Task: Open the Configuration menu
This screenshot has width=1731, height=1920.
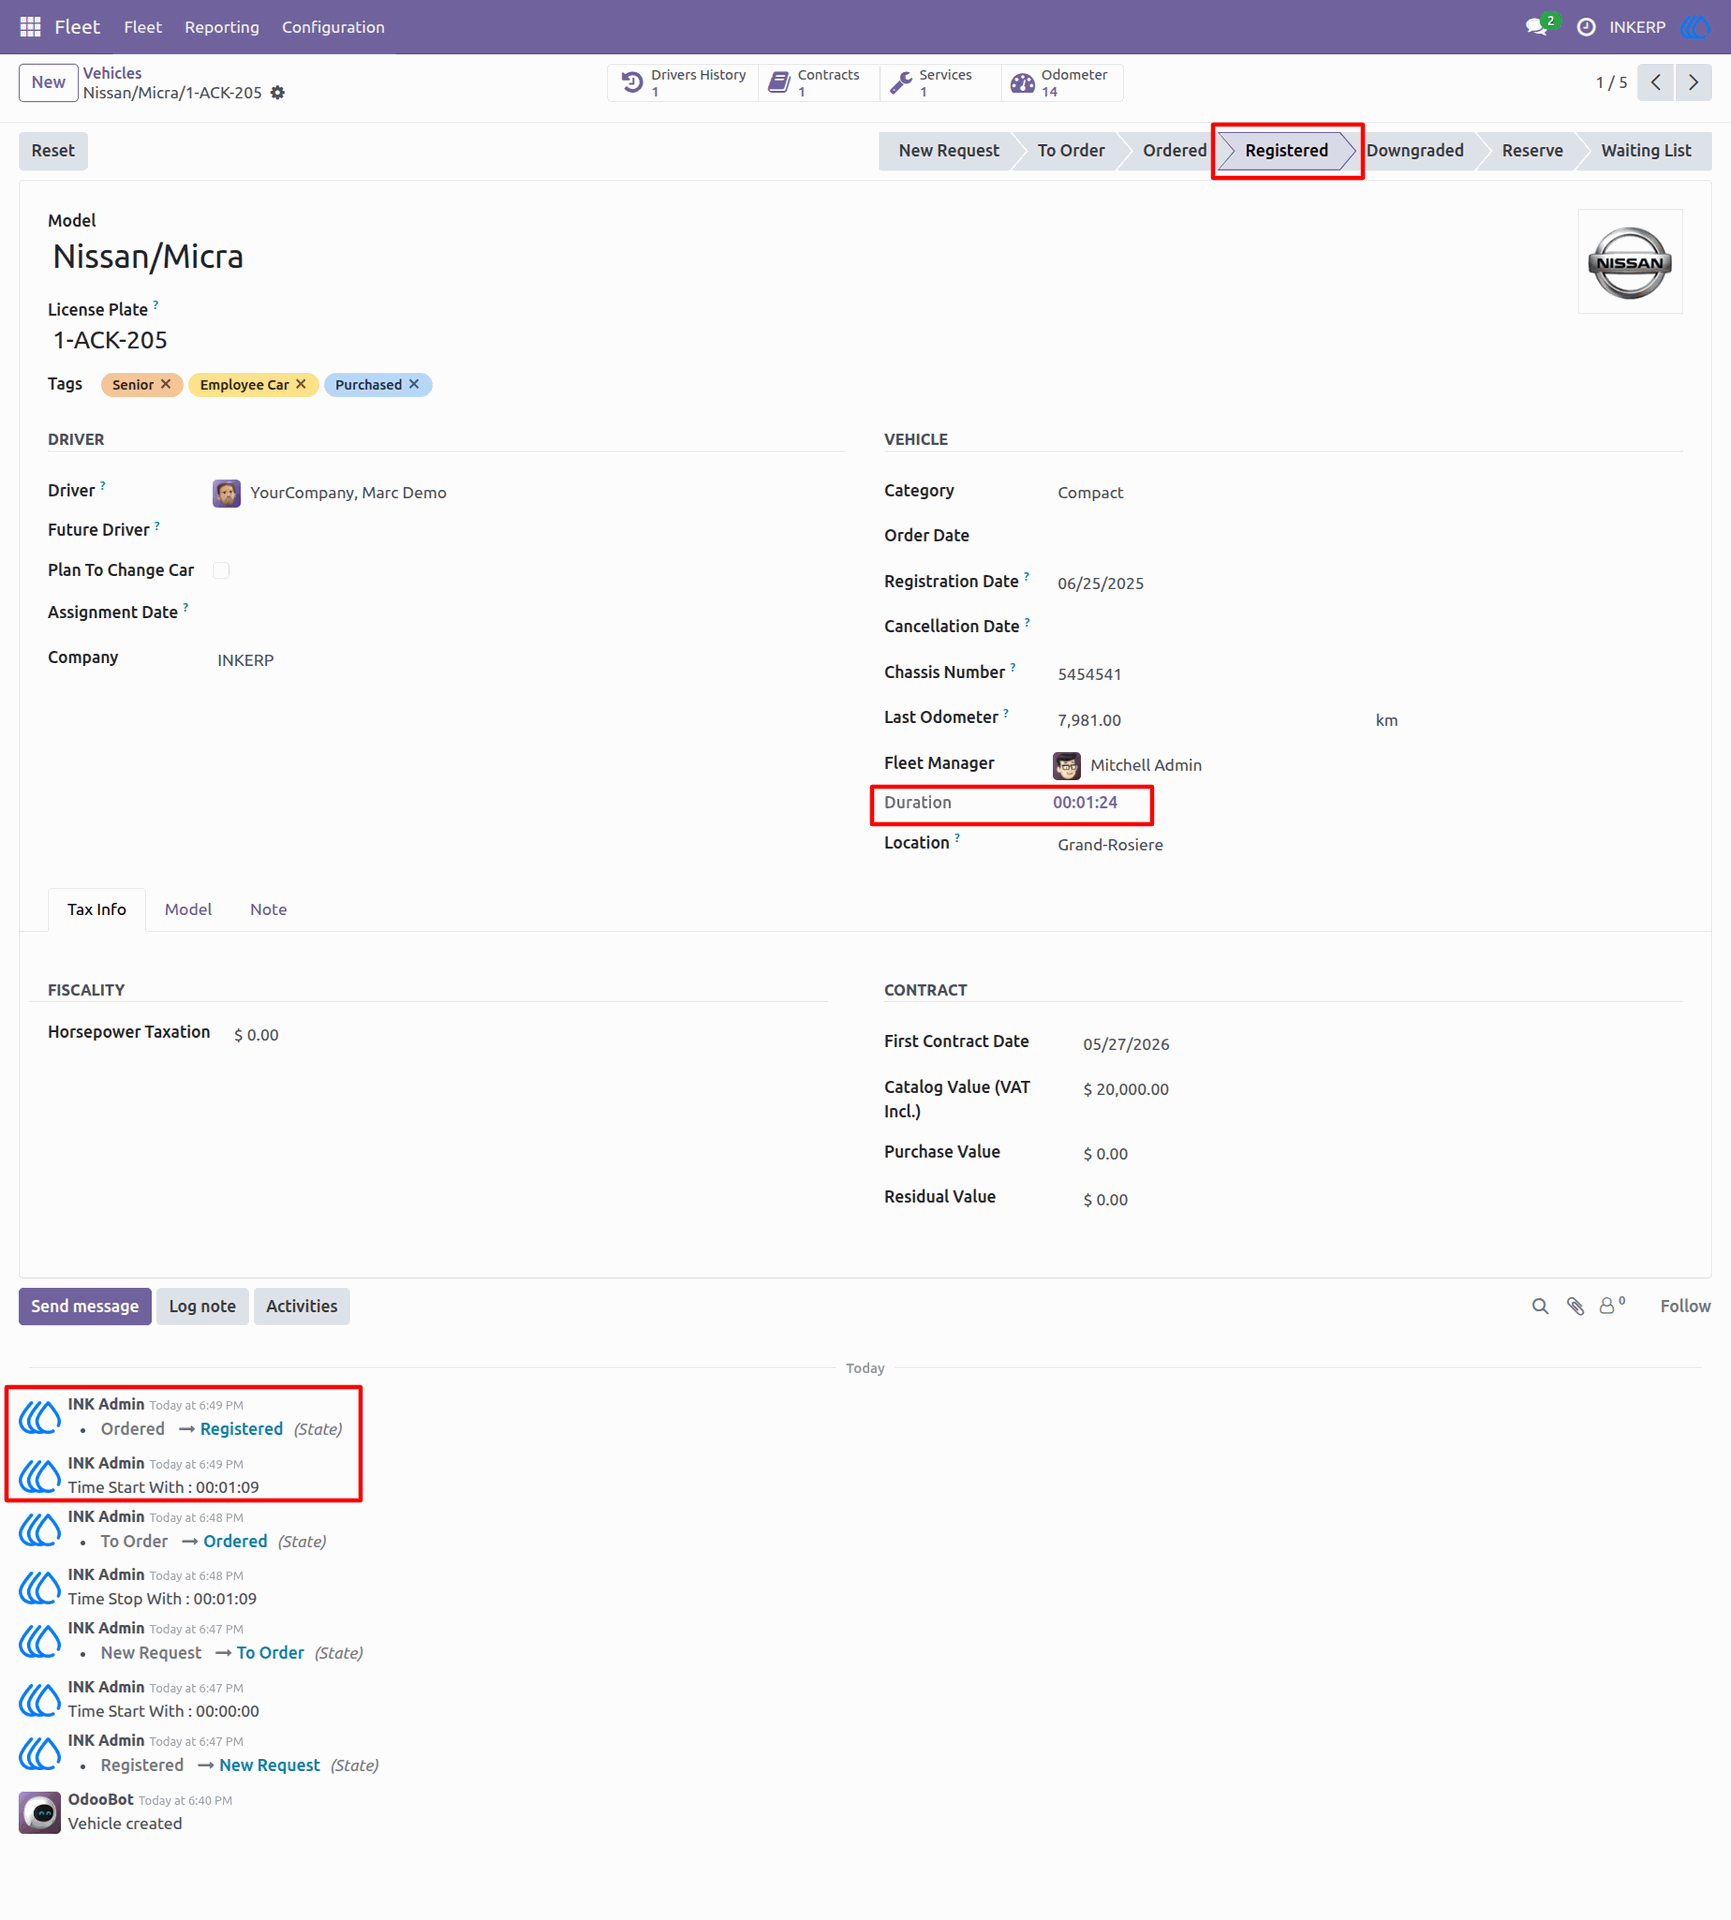Action: point(333,27)
